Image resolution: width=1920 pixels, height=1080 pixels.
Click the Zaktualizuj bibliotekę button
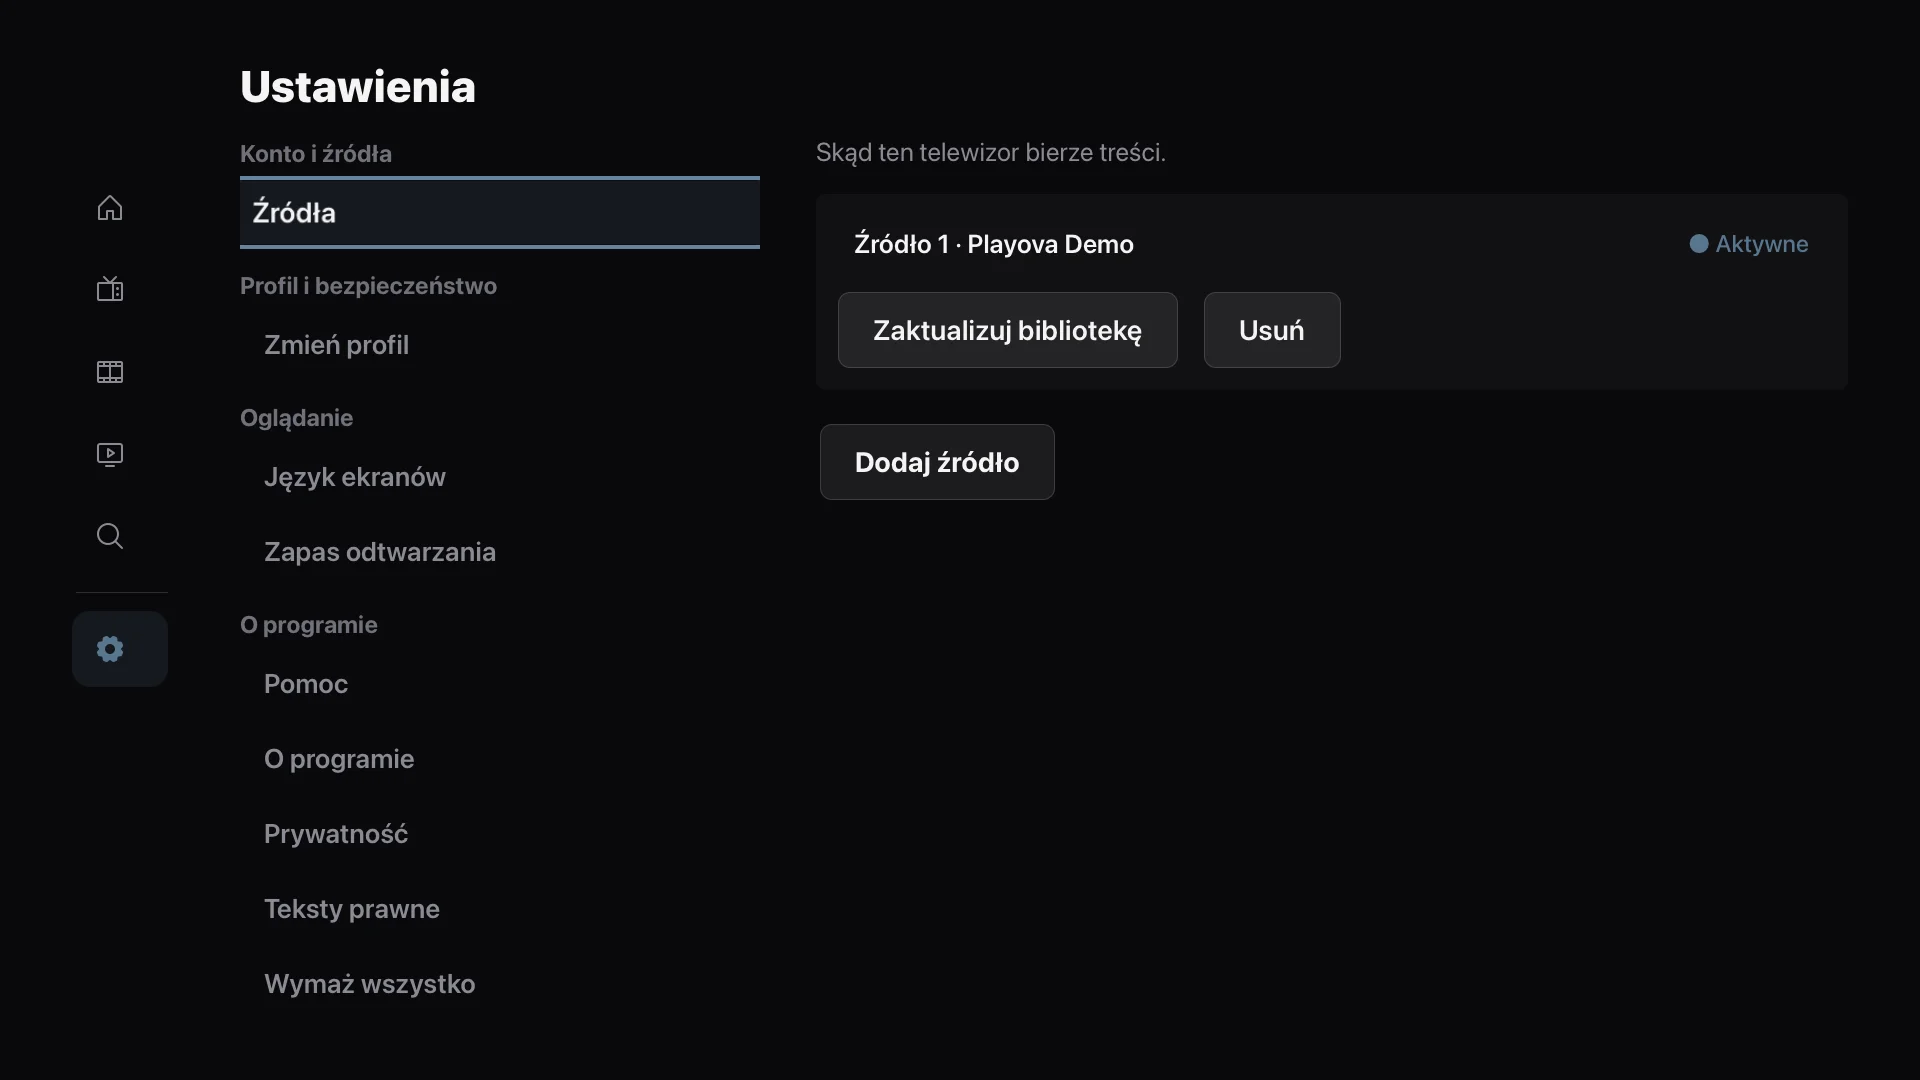pos(1007,330)
